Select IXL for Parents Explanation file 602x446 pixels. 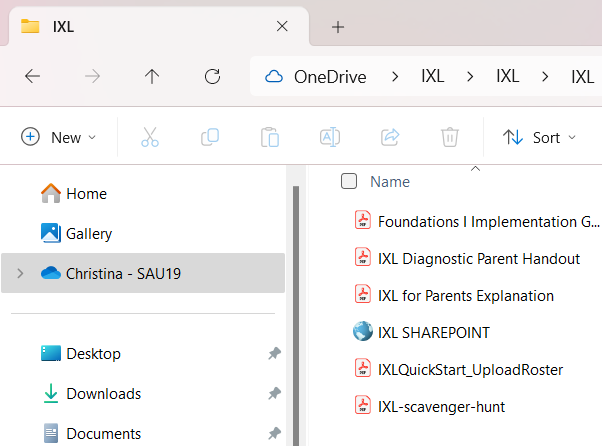click(466, 296)
